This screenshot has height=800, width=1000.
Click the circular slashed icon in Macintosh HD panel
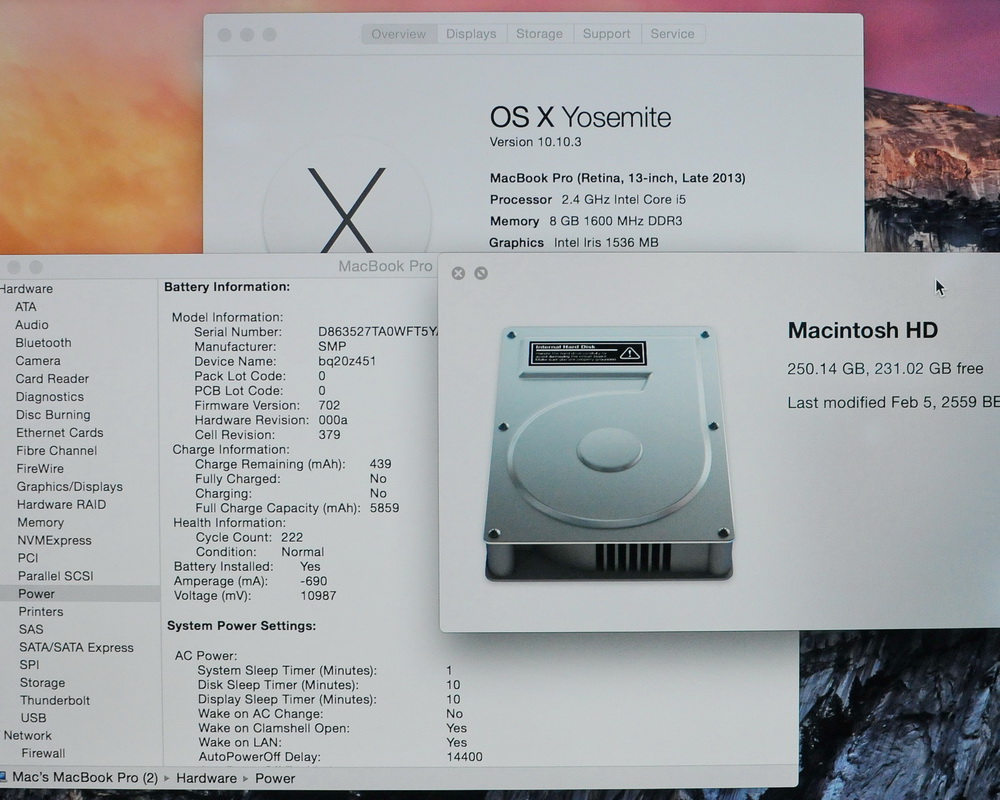pyautogui.click(x=481, y=273)
